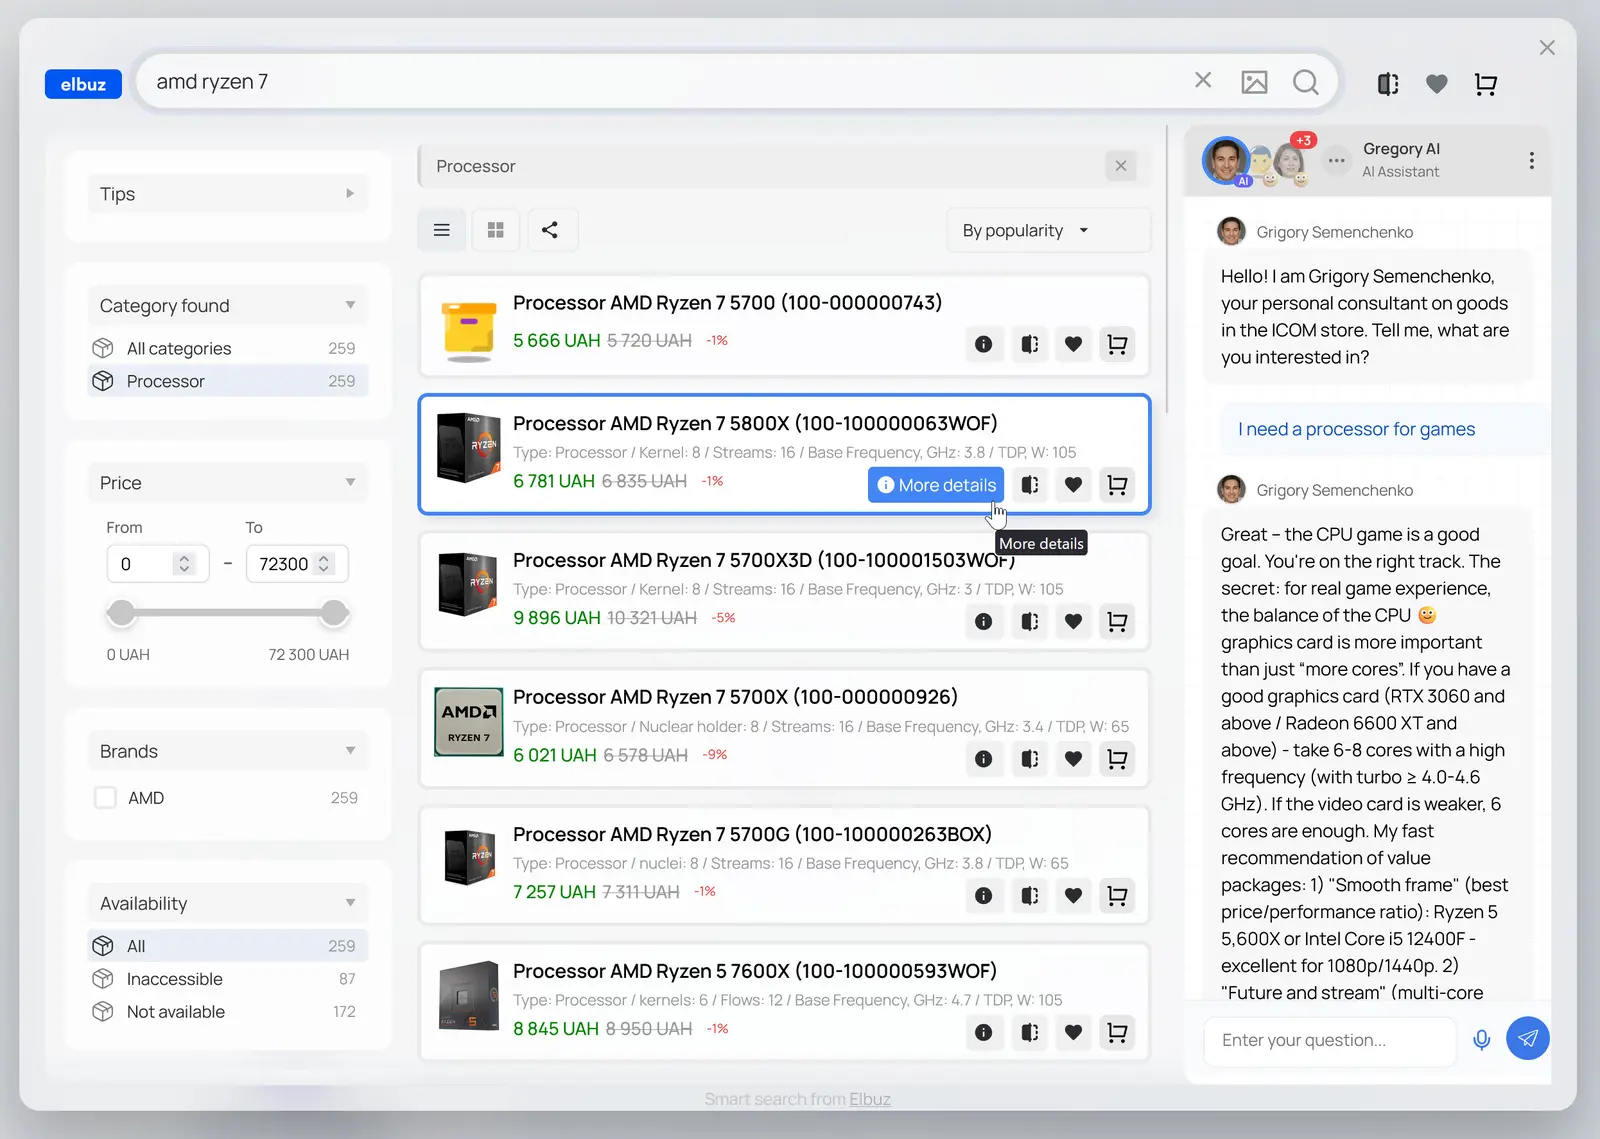This screenshot has height=1139, width=1600.
Task: Add Ryzen 7 5700X (100-000000926) to comparison
Action: [x=1029, y=758]
